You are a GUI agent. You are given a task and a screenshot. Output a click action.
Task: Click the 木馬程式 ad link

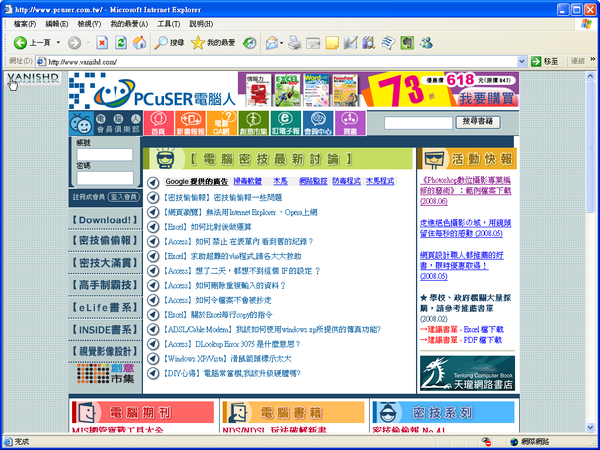coord(380,181)
